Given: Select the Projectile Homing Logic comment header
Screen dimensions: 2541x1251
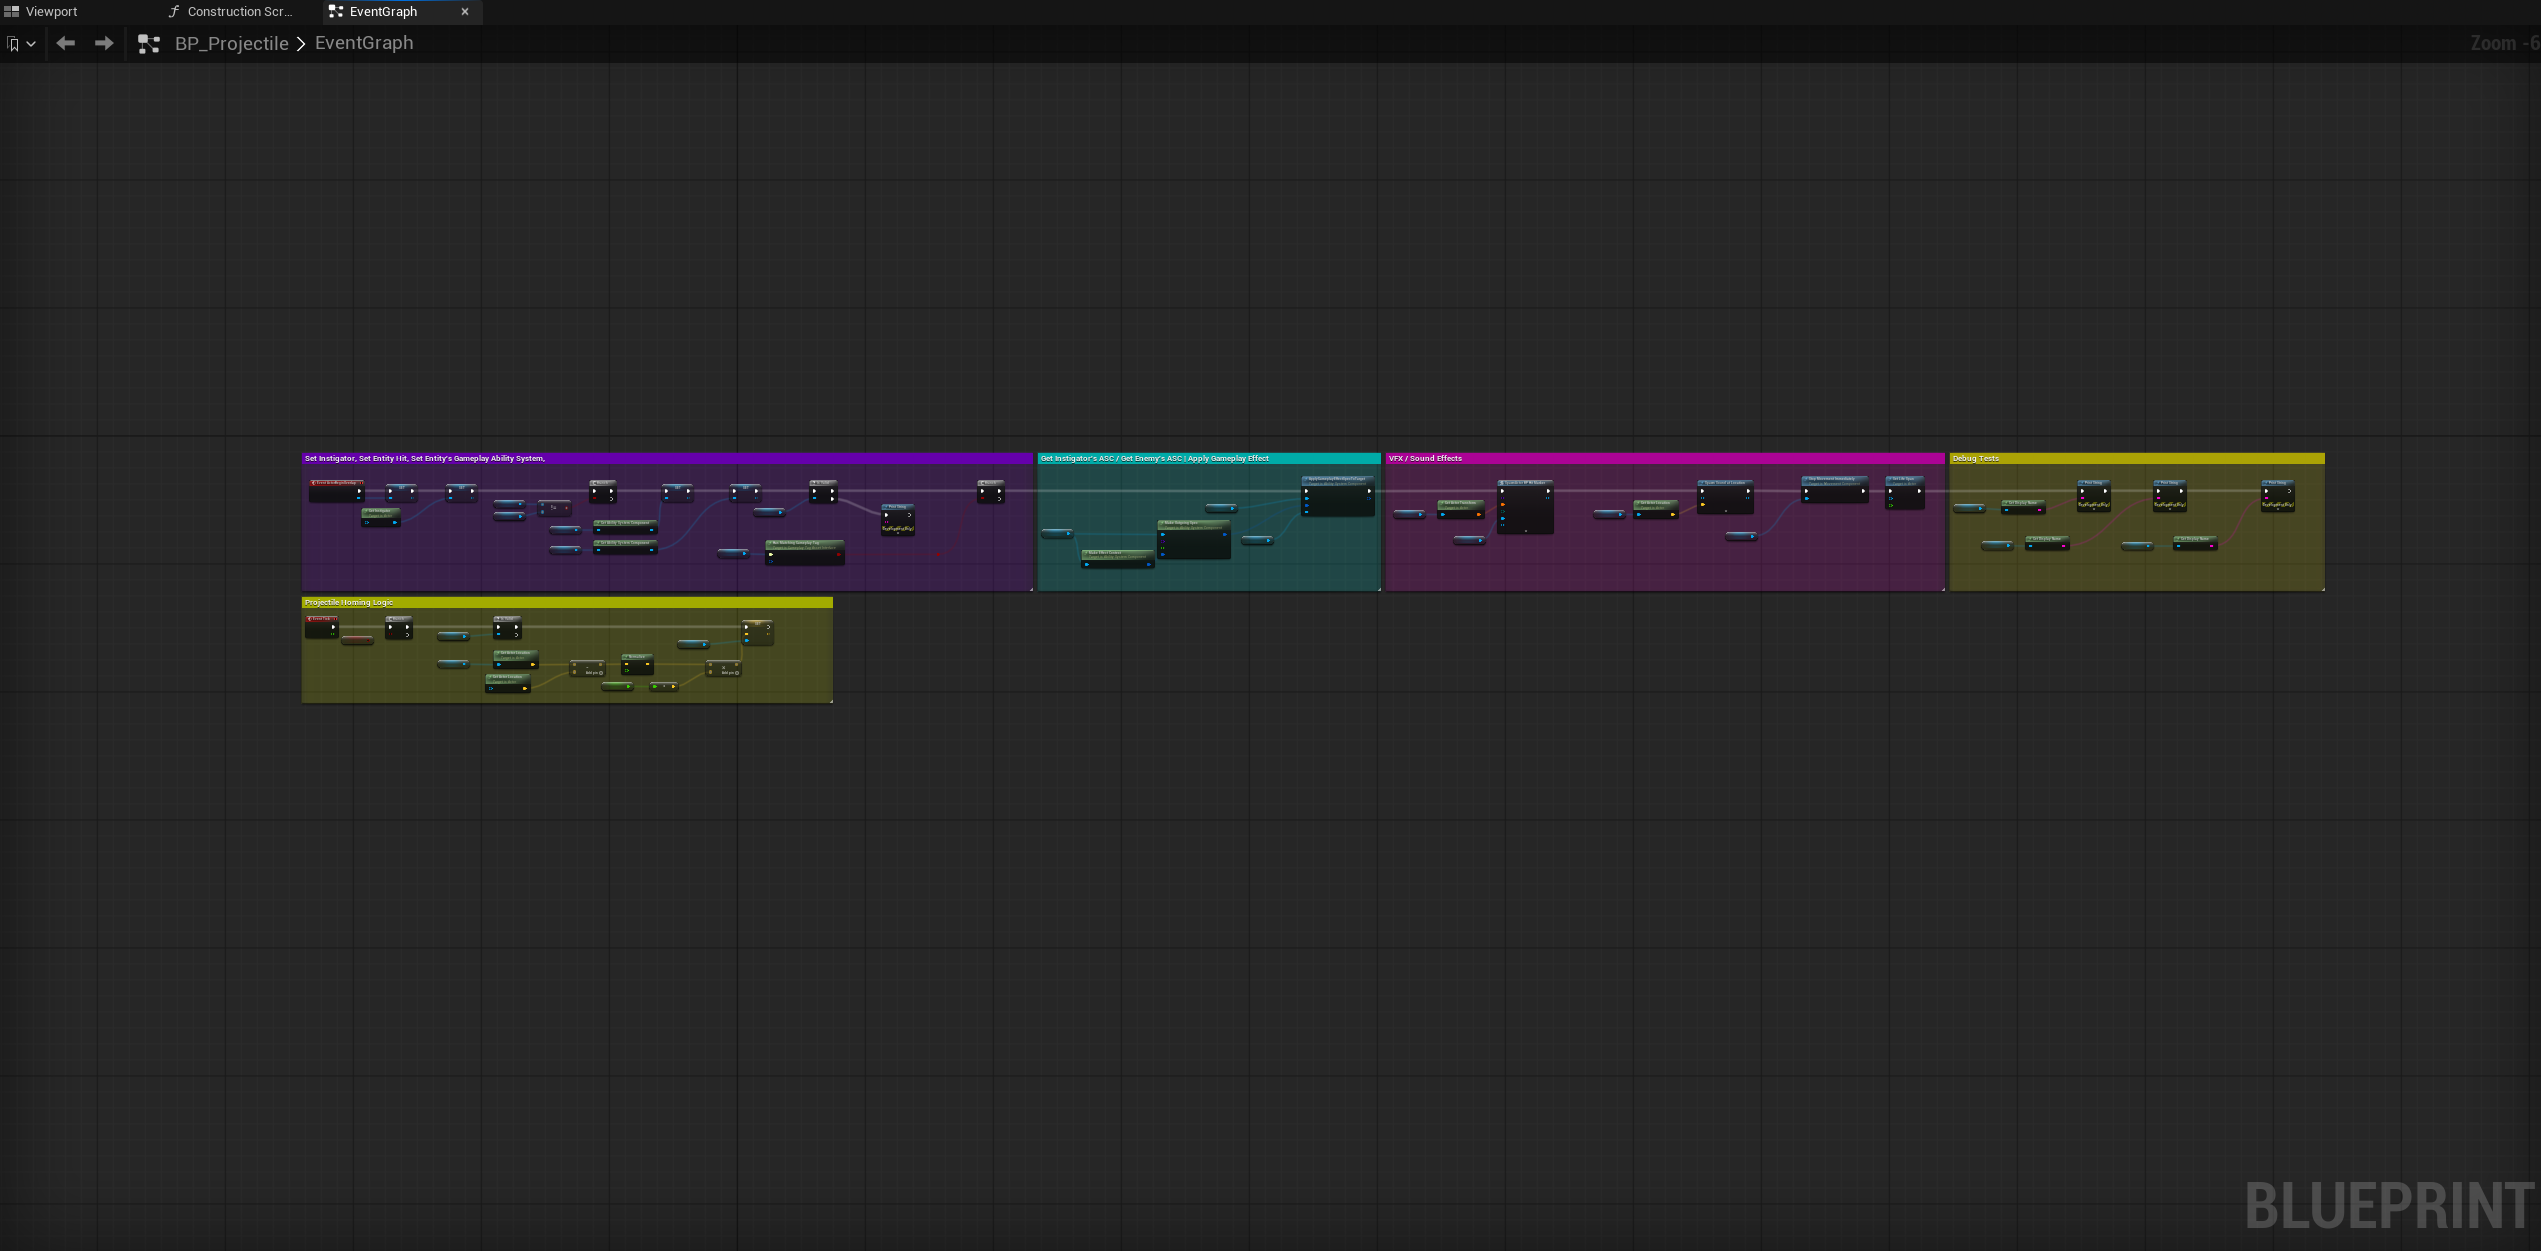Looking at the screenshot, I should pyautogui.click(x=567, y=602).
